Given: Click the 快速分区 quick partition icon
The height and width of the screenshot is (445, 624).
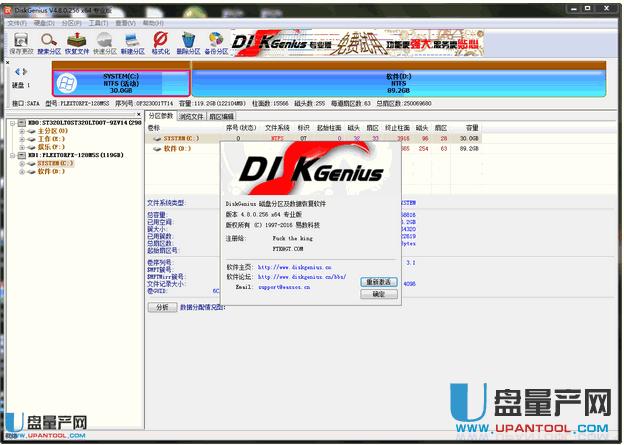Looking at the screenshot, I should click(104, 42).
